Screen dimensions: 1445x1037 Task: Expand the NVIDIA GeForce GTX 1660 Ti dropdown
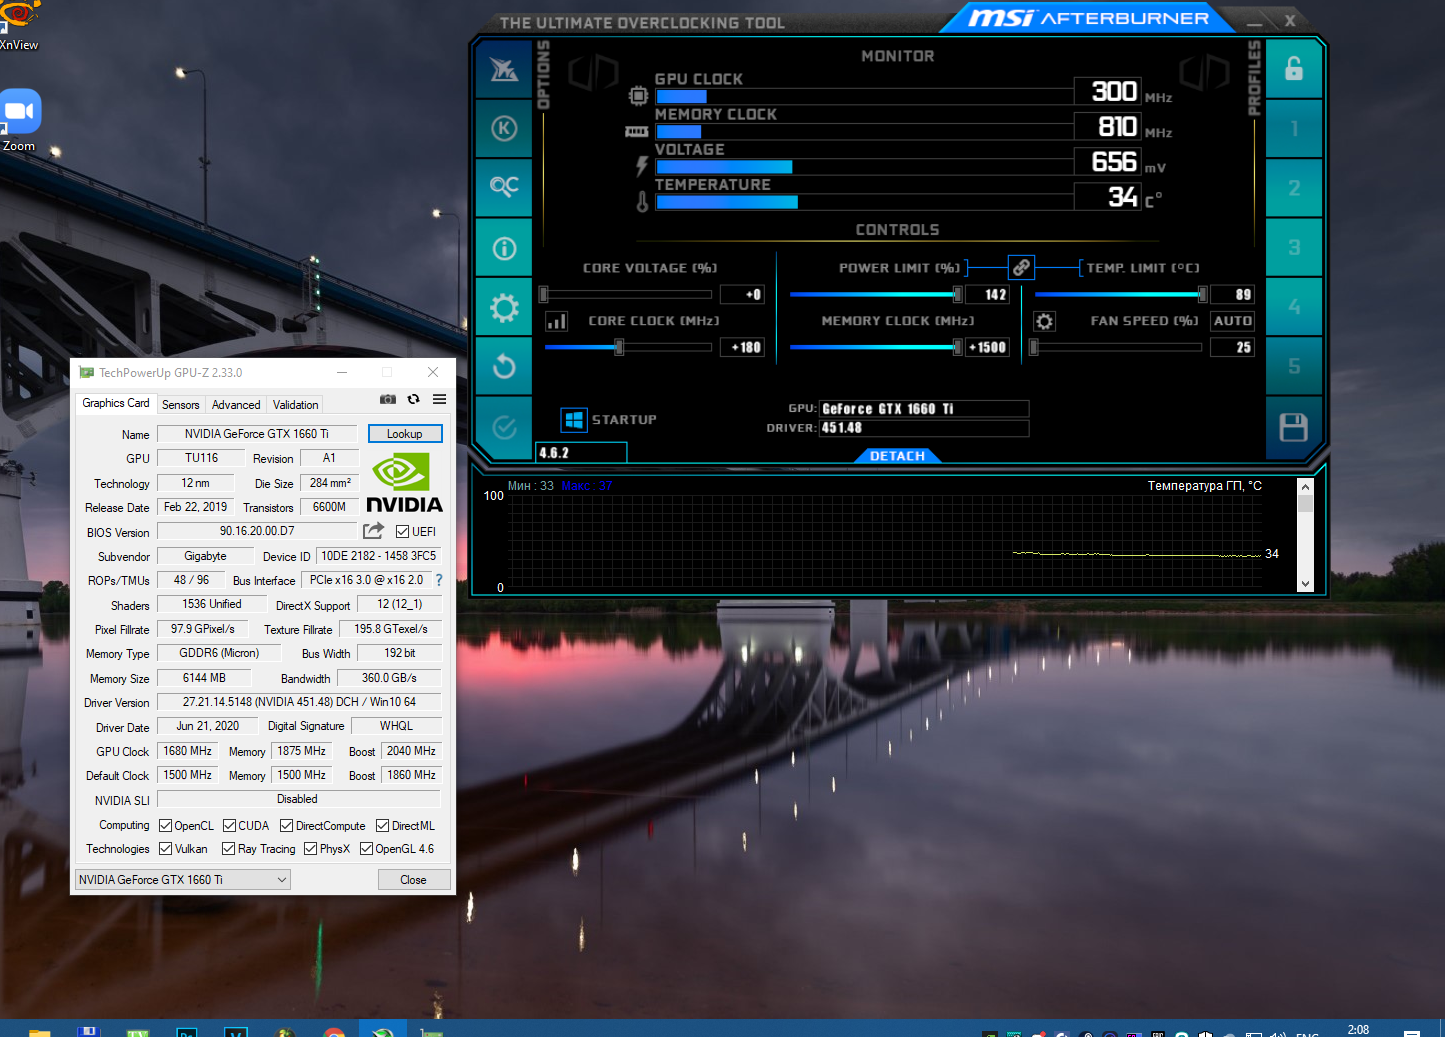click(x=282, y=880)
